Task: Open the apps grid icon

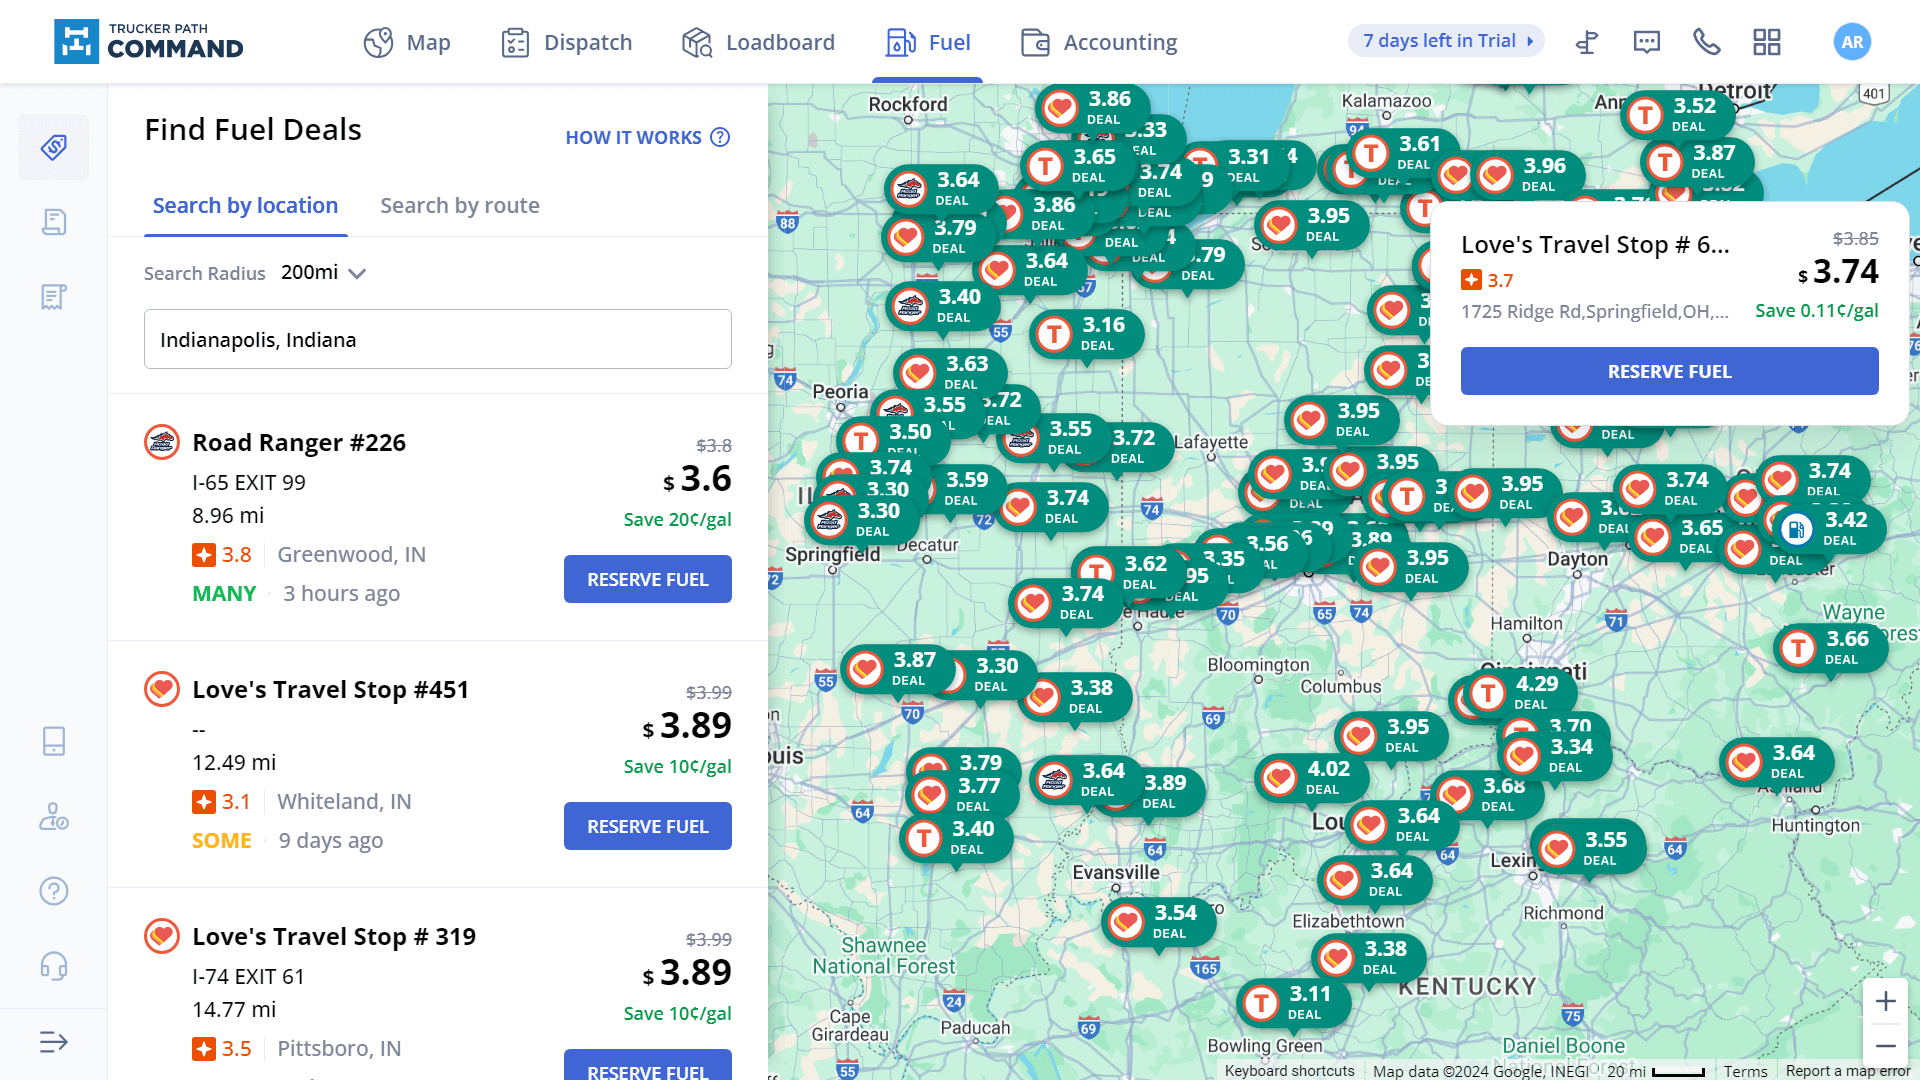Action: pyautogui.click(x=1767, y=42)
